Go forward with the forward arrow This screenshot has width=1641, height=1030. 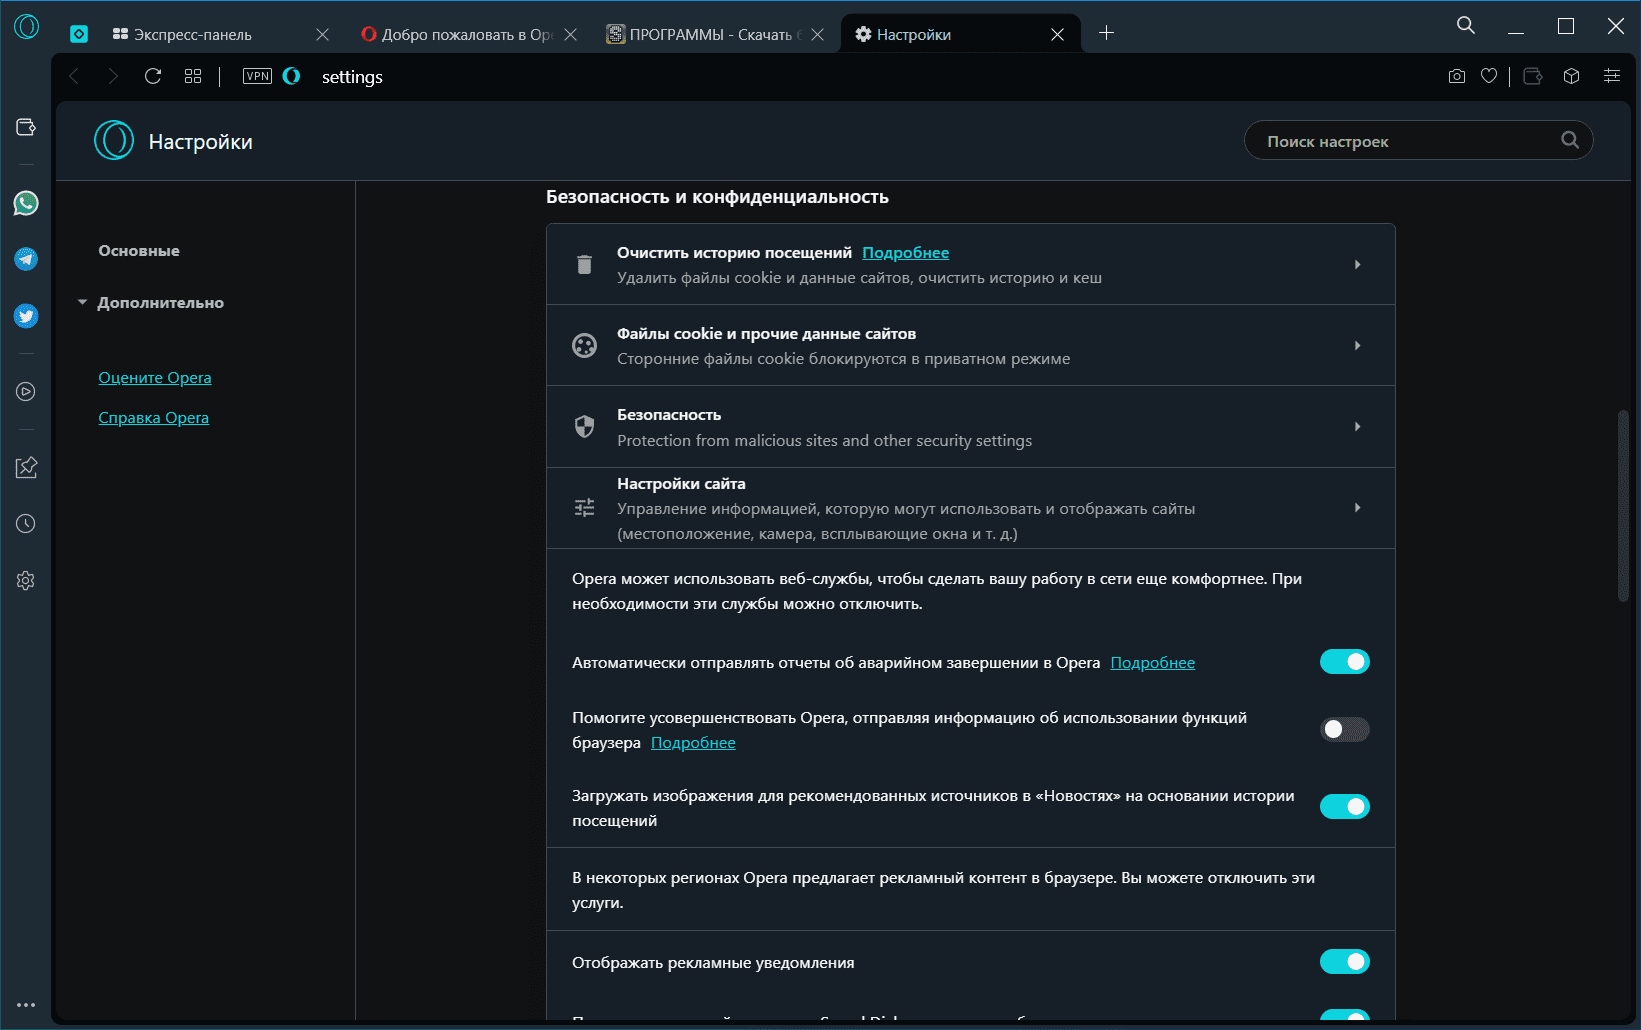(x=113, y=76)
